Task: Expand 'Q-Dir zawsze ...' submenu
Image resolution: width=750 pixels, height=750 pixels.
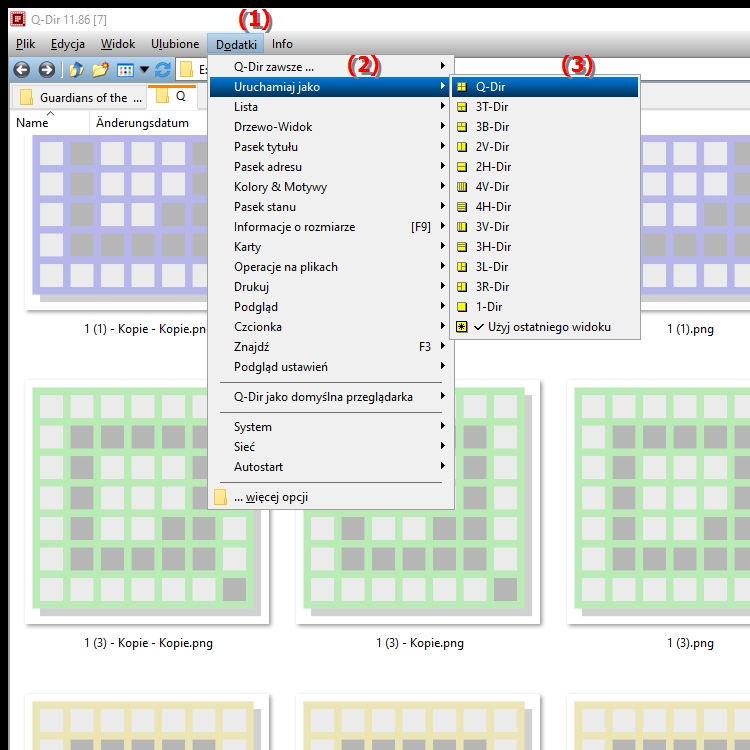Action: pos(330,67)
